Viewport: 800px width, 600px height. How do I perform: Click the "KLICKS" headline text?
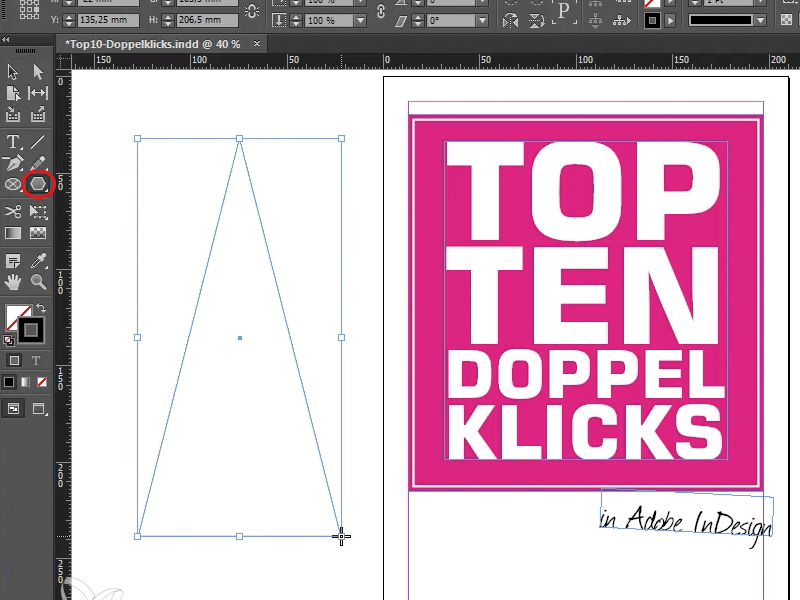586,432
